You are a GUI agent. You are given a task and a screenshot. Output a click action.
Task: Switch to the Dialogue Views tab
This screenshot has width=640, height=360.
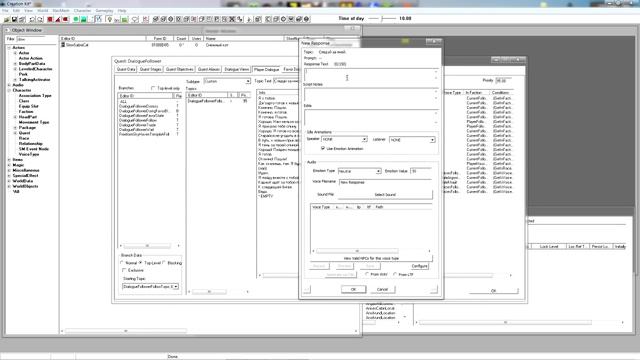point(236,69)
